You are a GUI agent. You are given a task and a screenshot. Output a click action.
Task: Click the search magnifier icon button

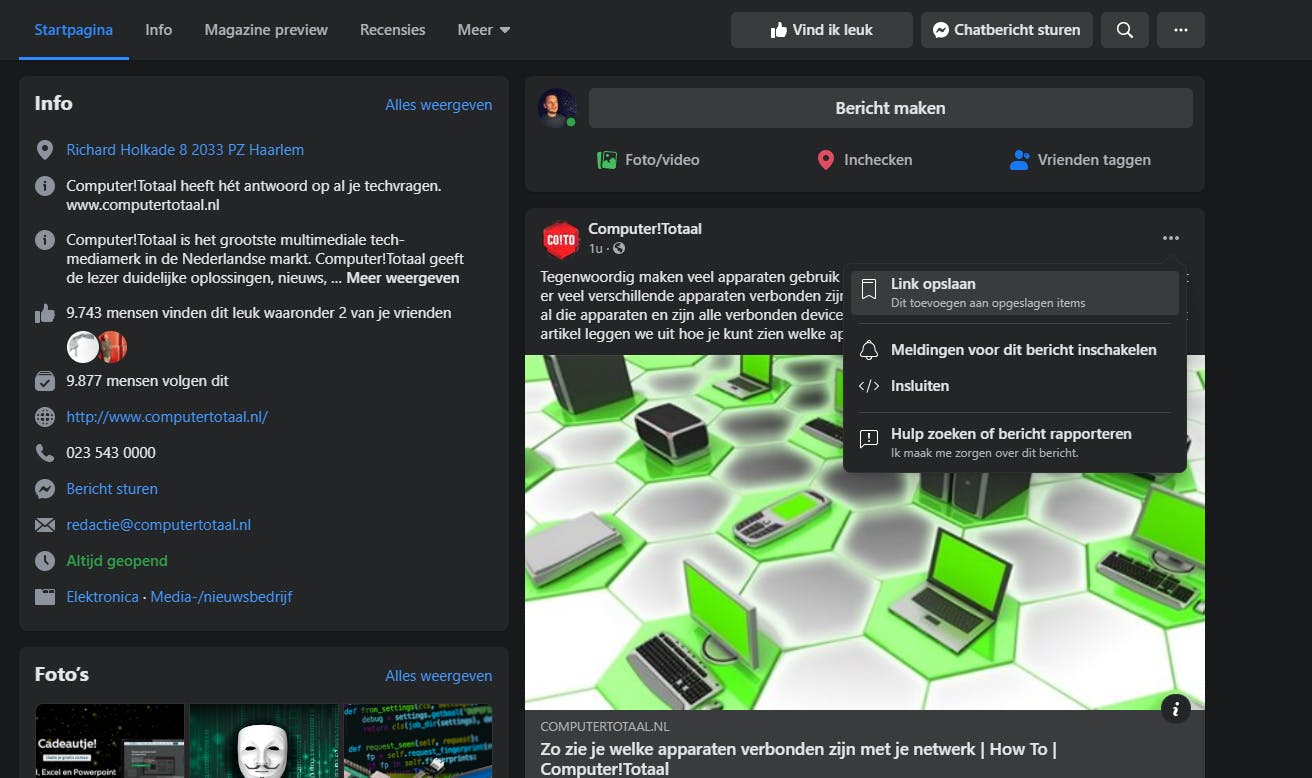(x=1125, y=30)
